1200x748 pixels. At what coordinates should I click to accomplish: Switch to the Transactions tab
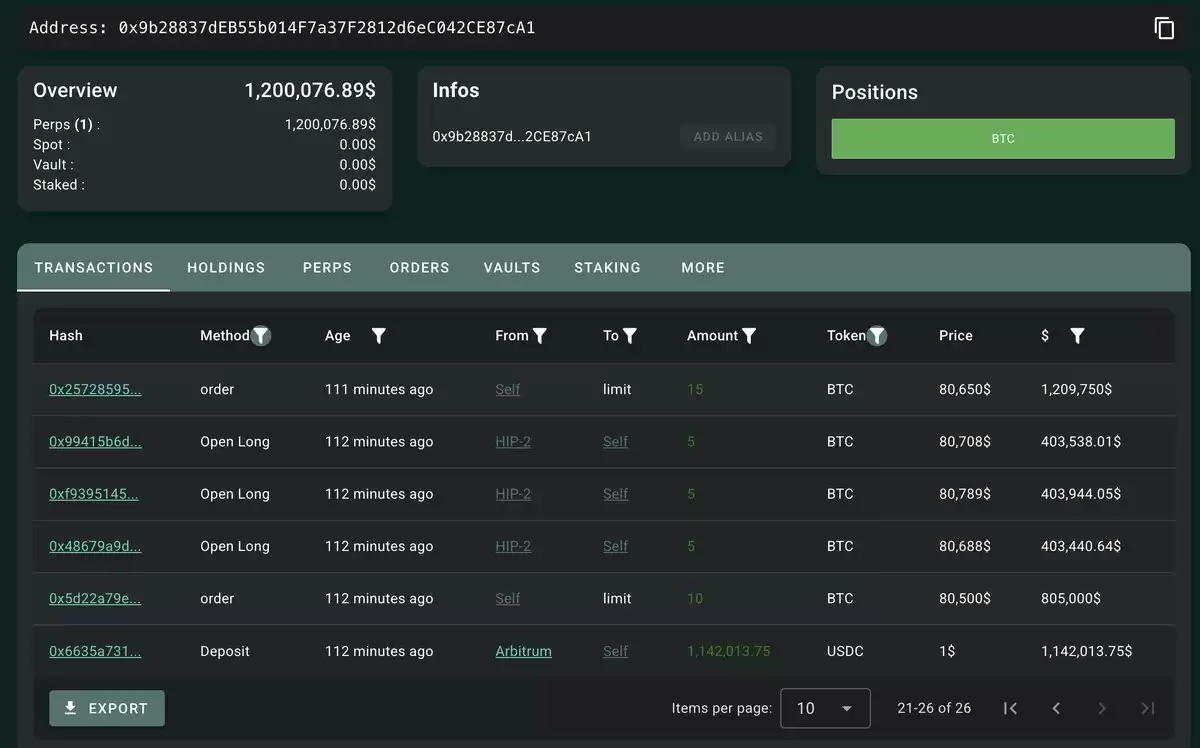coord(94,268)
